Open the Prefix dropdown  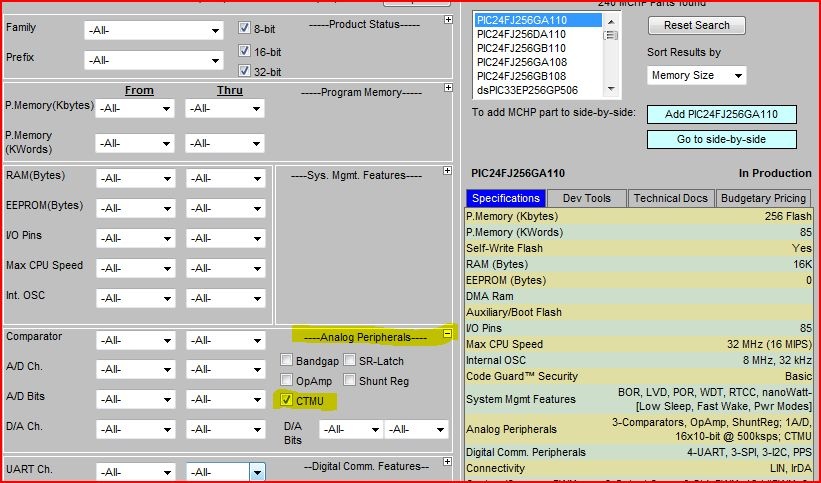coord(153,60)
